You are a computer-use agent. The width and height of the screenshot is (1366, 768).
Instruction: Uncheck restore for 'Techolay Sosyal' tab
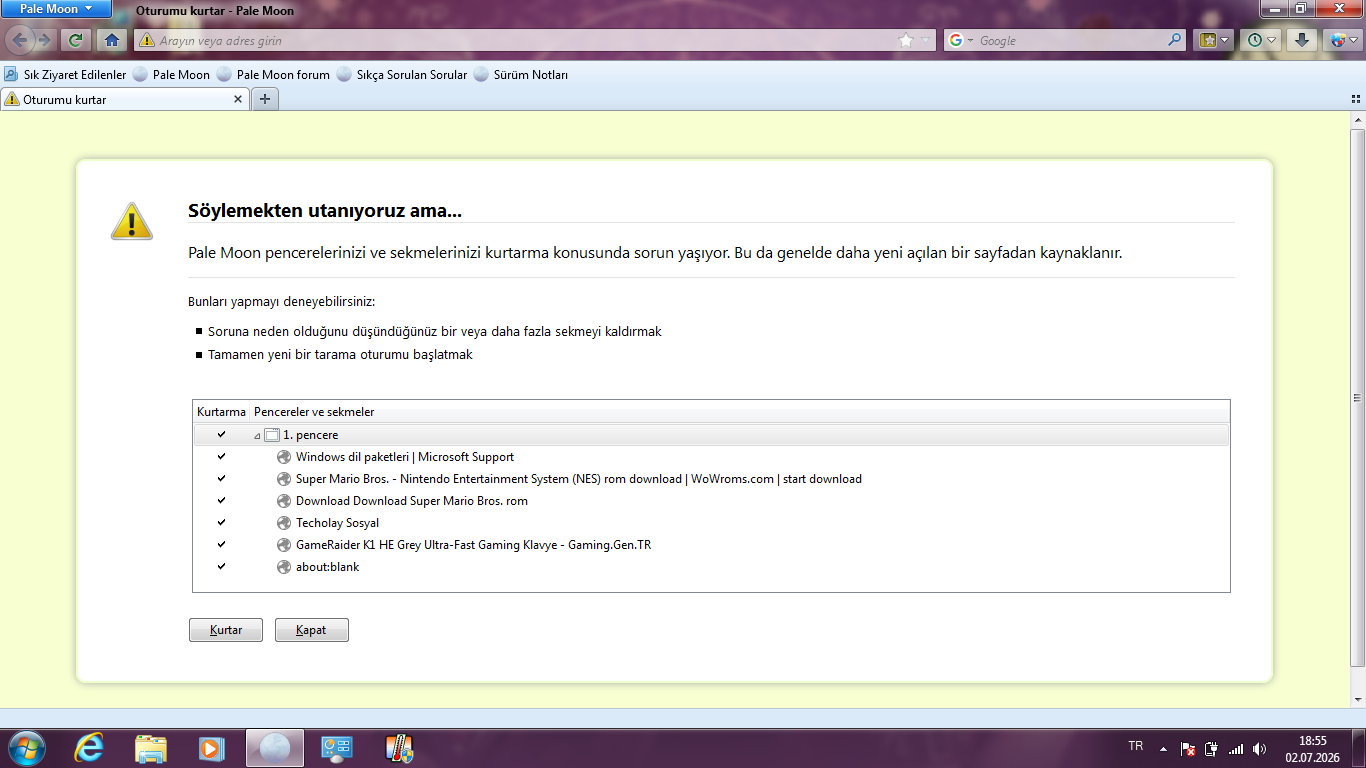tap(221, 523)
